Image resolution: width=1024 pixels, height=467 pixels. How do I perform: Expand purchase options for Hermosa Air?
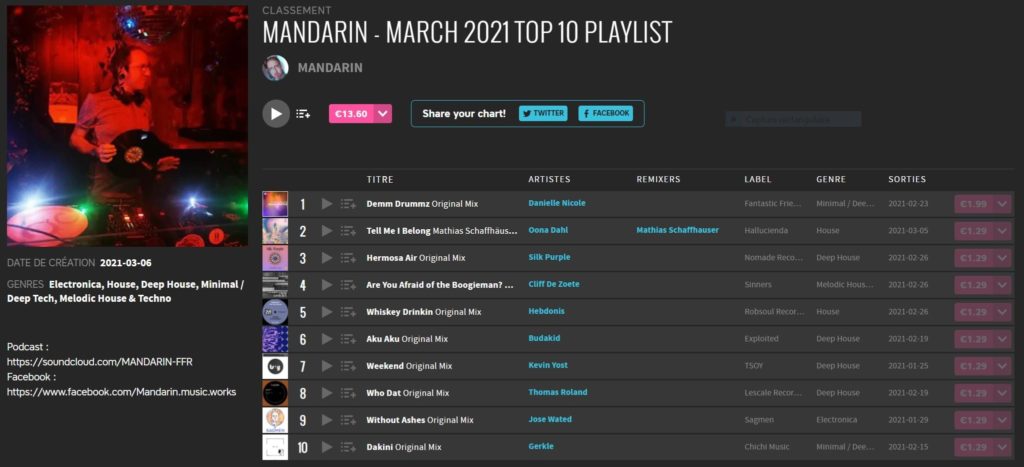click(x=1002, y=258)
